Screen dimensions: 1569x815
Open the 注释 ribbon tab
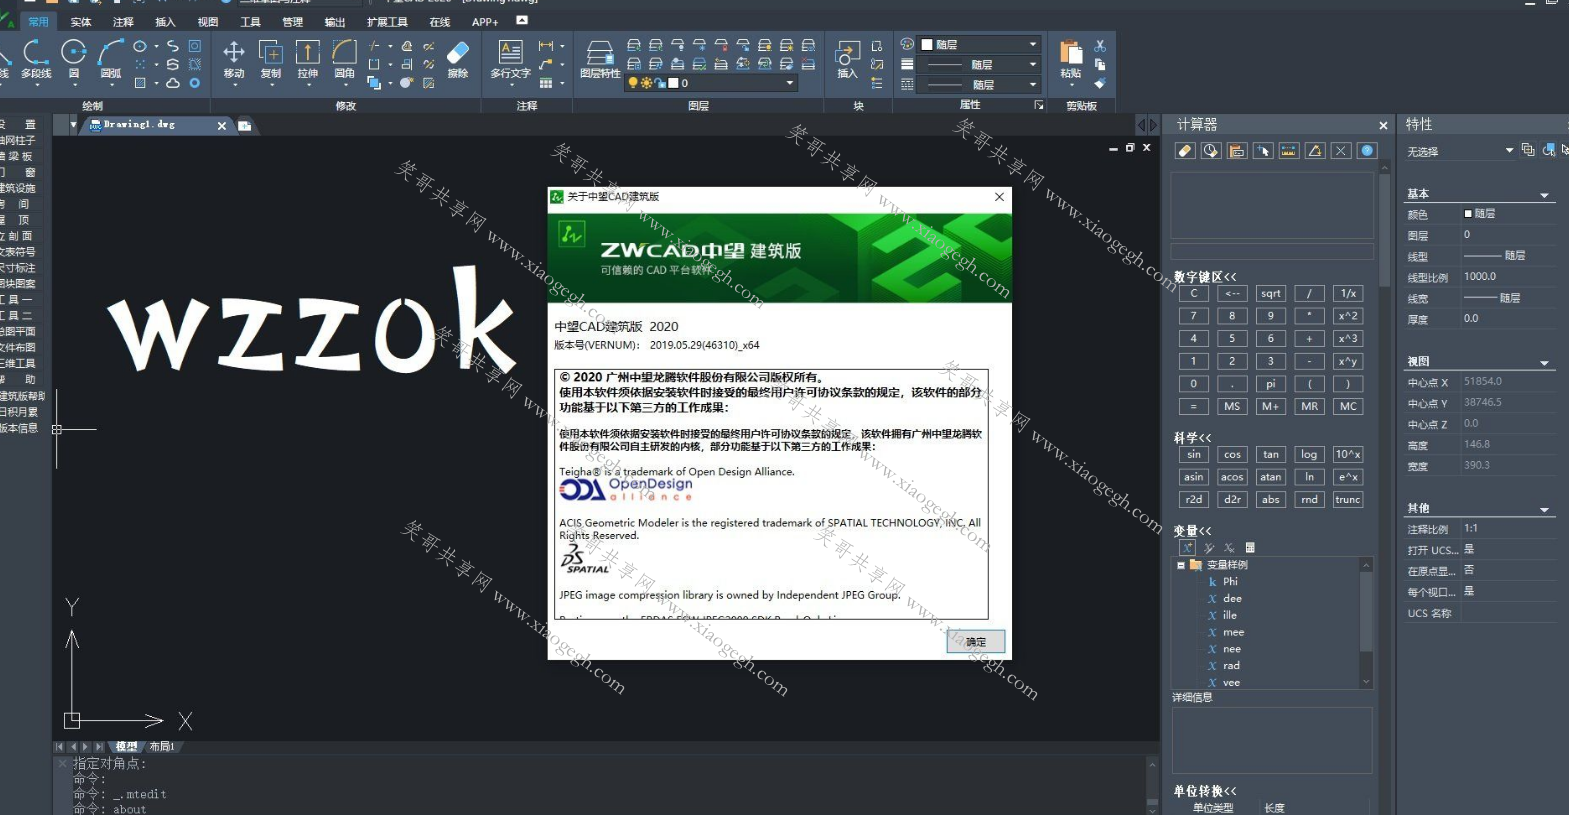tap(123, 21)
